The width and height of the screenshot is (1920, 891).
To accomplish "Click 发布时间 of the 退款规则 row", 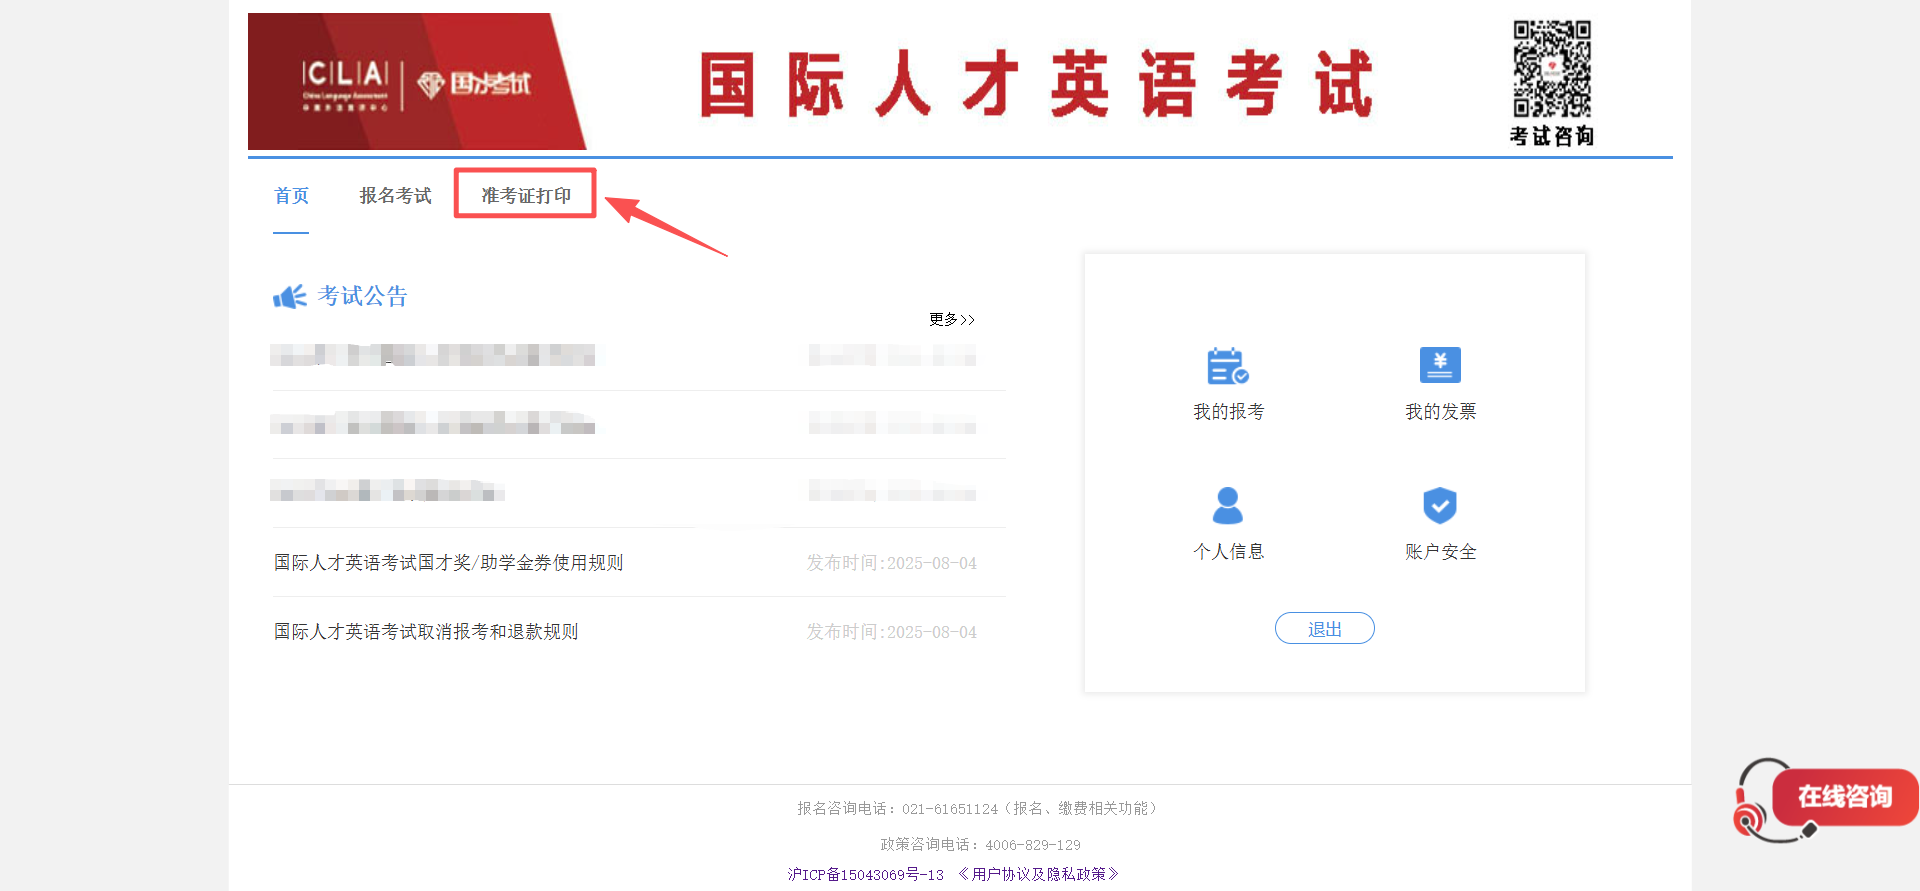I will tap(892, 633).
